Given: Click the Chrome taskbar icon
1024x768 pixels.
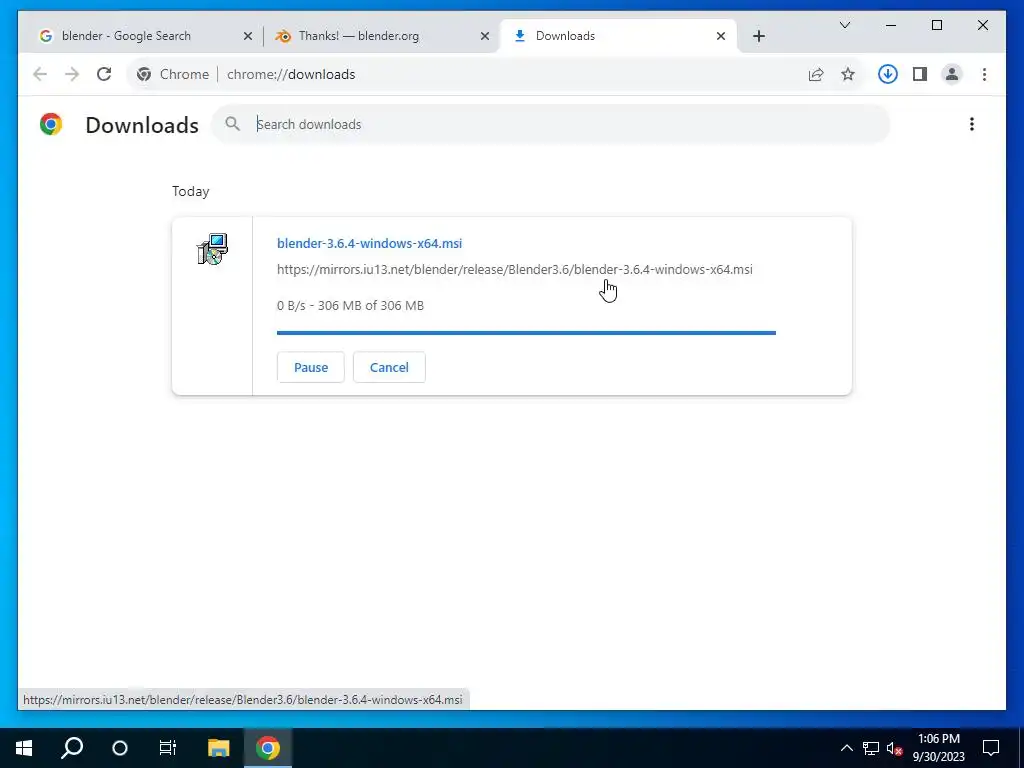Looking at the screenshot, I should coord(268,748).
